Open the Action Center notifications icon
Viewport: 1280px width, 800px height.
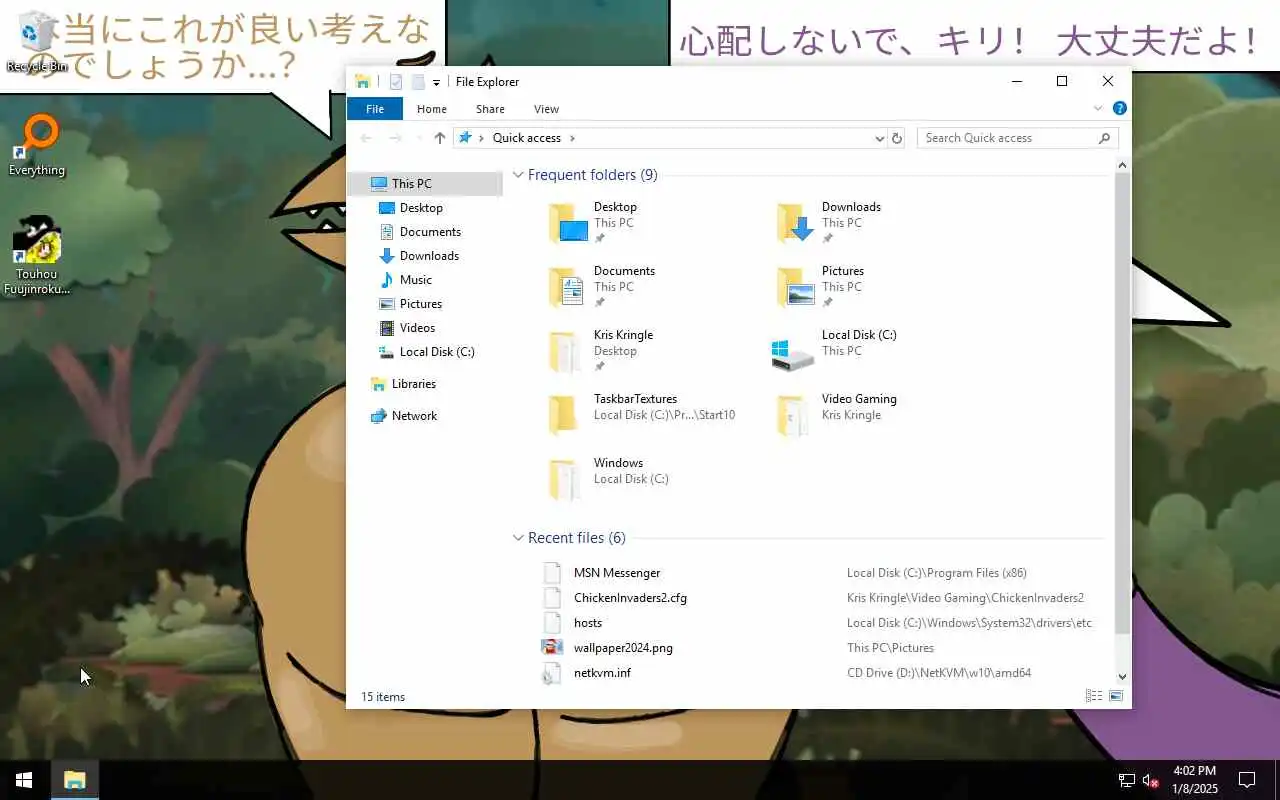pos(1247,780)
